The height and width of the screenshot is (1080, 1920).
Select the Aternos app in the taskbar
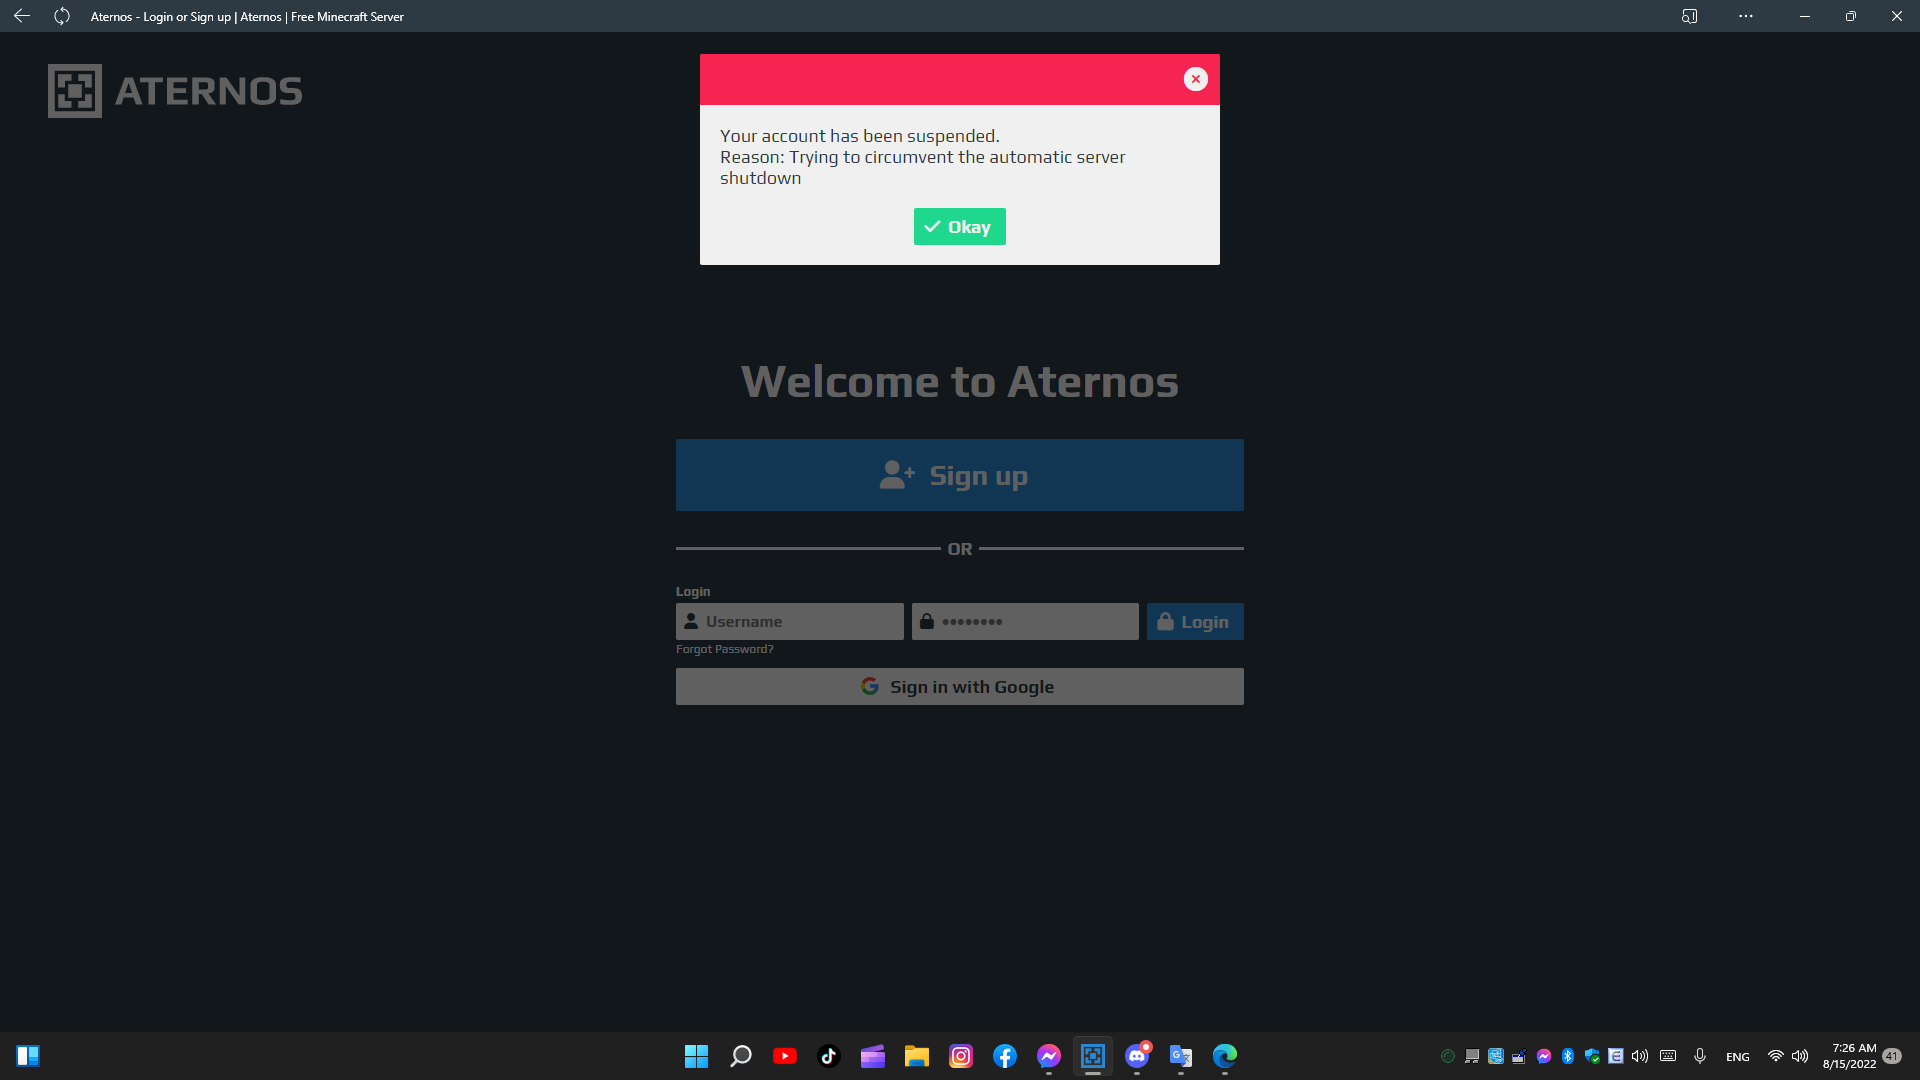click(1093, 1056)
